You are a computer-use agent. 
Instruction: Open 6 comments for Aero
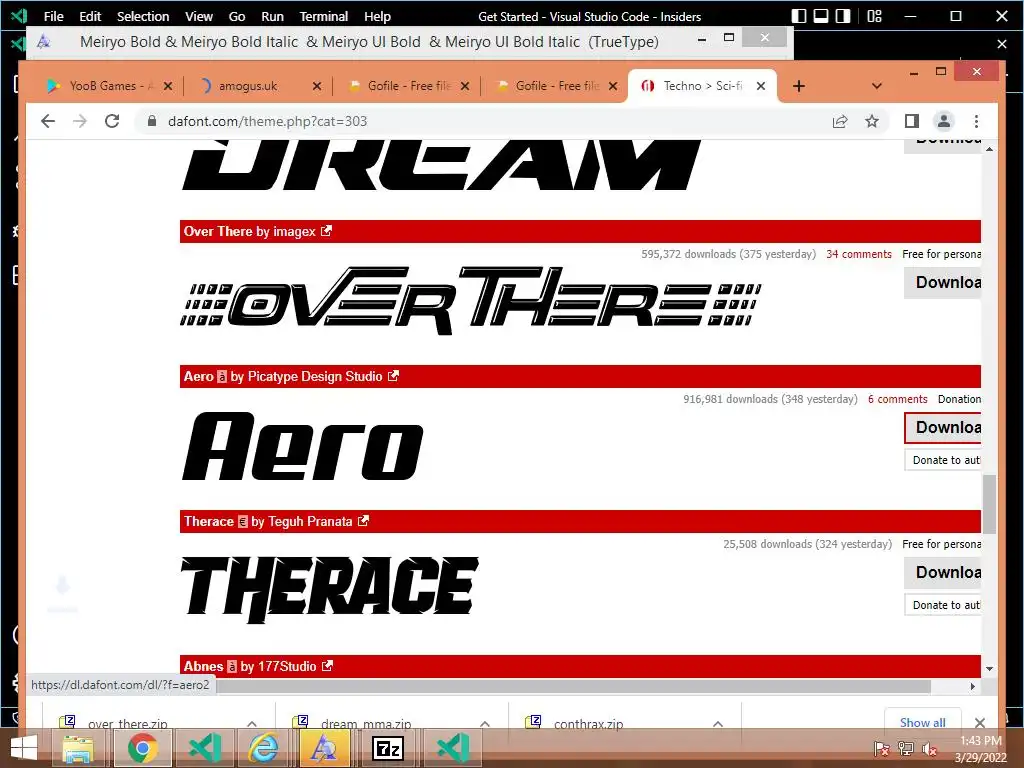pos(897,399)
